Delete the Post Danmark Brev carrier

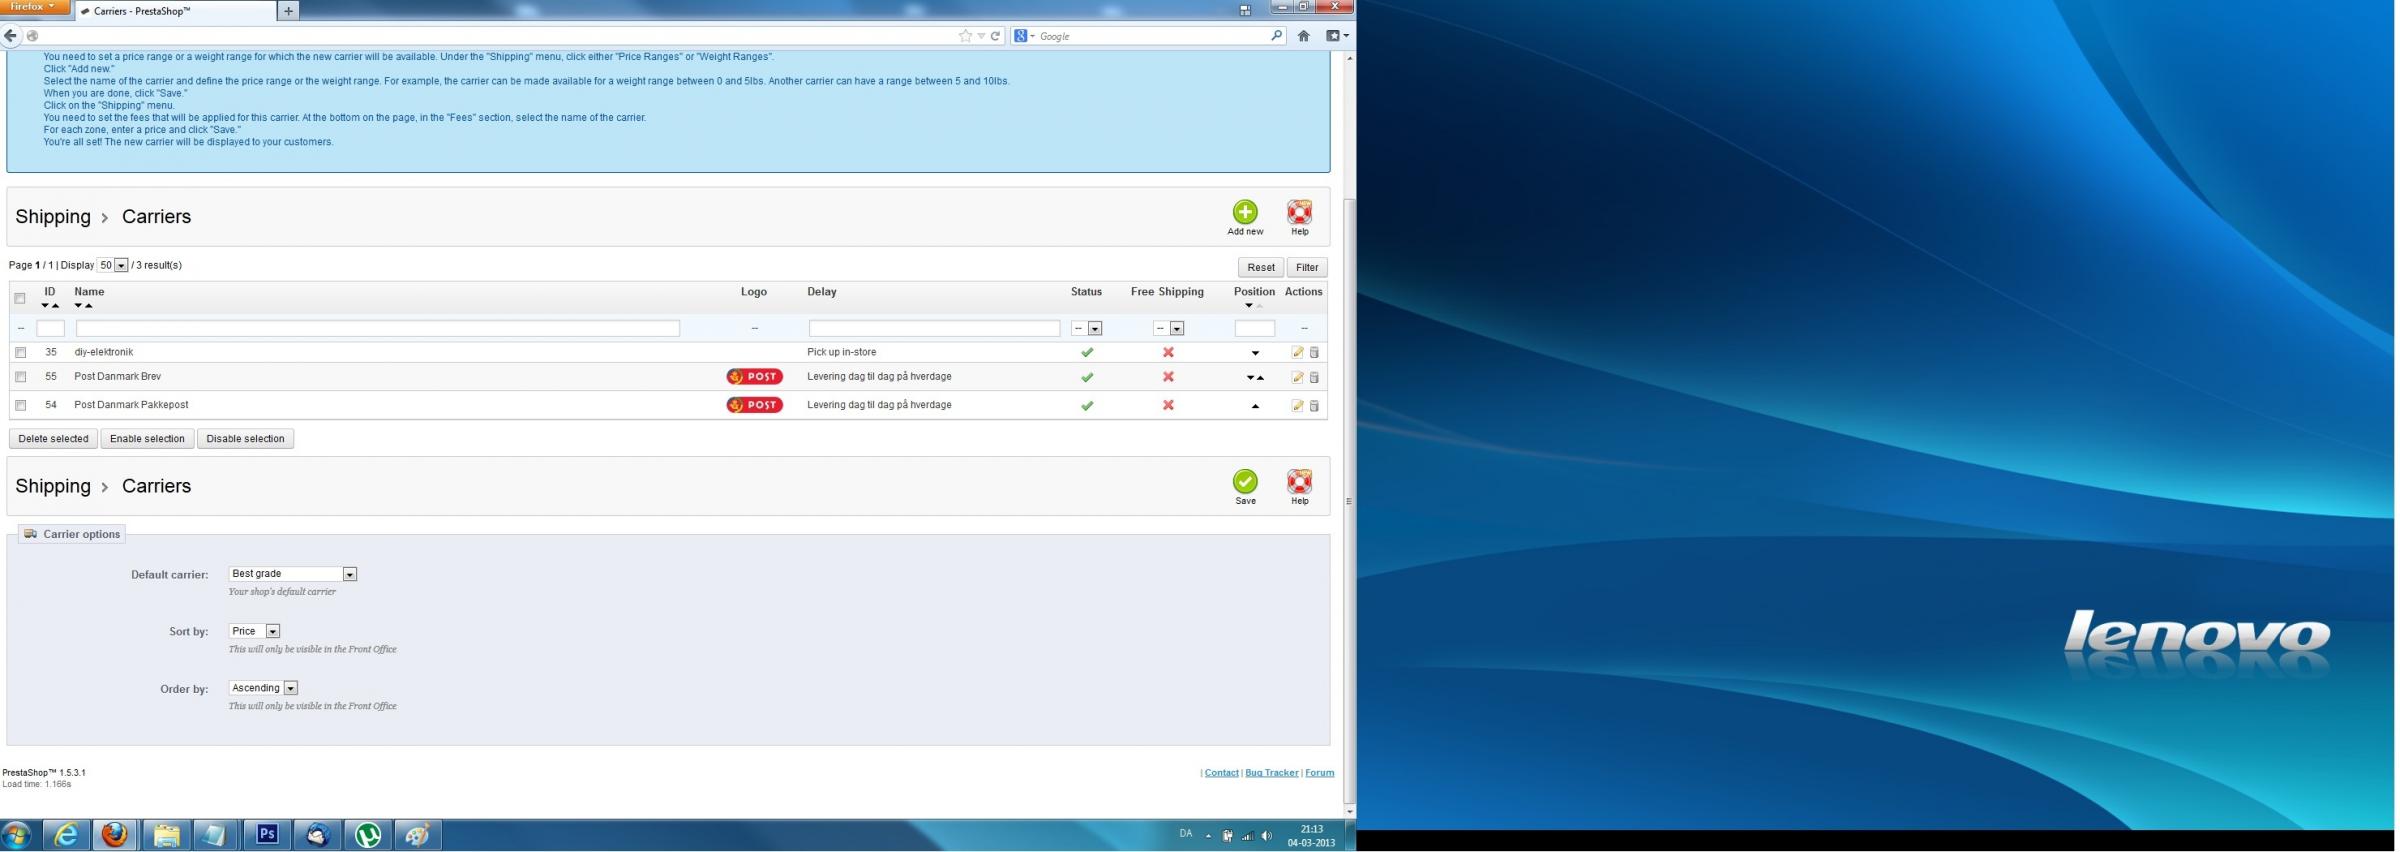point(1314,377)
